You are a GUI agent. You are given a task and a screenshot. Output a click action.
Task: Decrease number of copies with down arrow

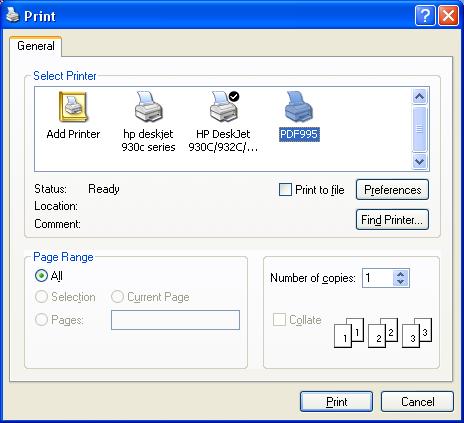[x=400, y=282]
